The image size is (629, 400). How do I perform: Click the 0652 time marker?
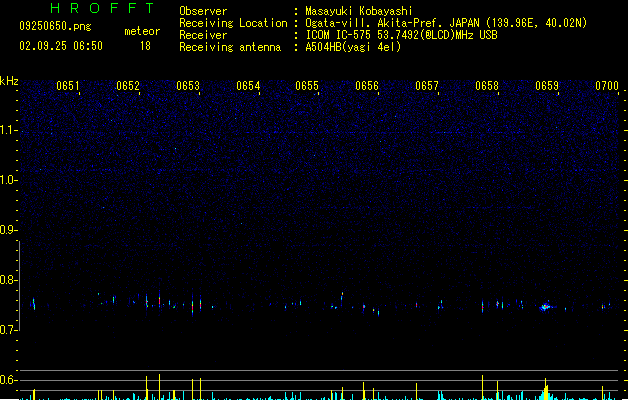[128, 86]
